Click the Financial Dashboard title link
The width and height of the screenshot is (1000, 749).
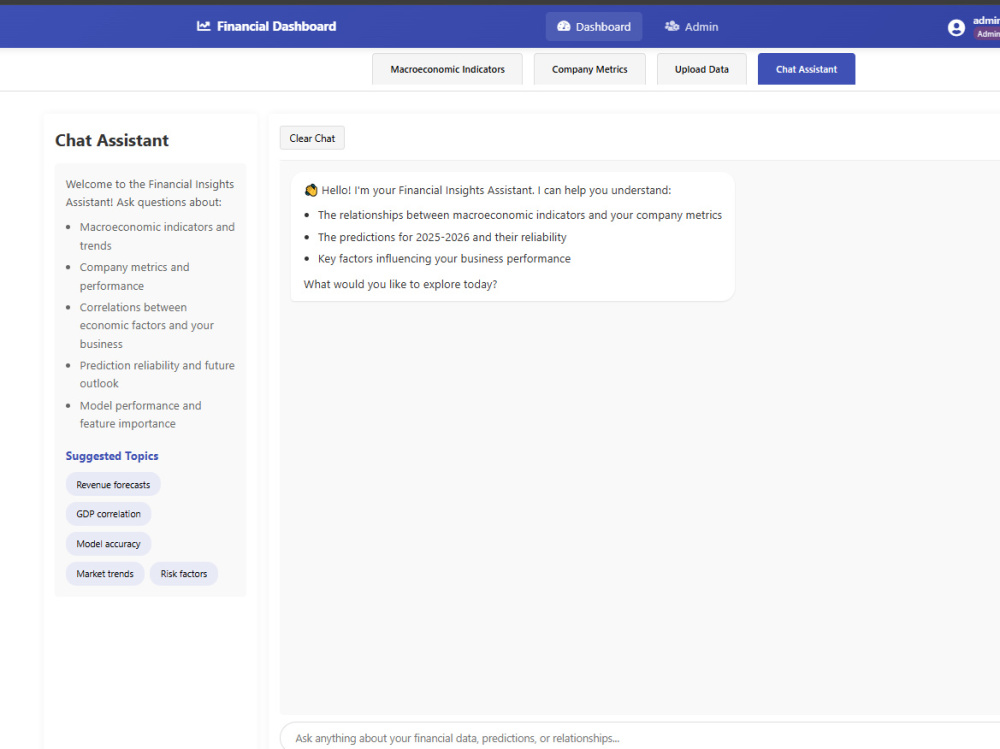pos(276,26)
